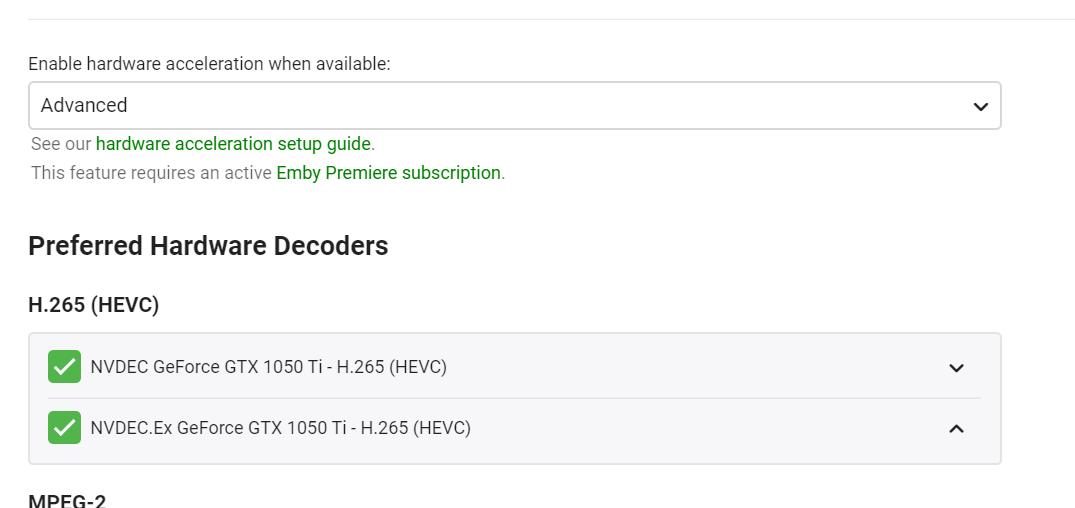Click the white checkmark icon beside NVDEC GeForce
The width and height of the screenshot is (1075, 508).
[x=64, y=367]
